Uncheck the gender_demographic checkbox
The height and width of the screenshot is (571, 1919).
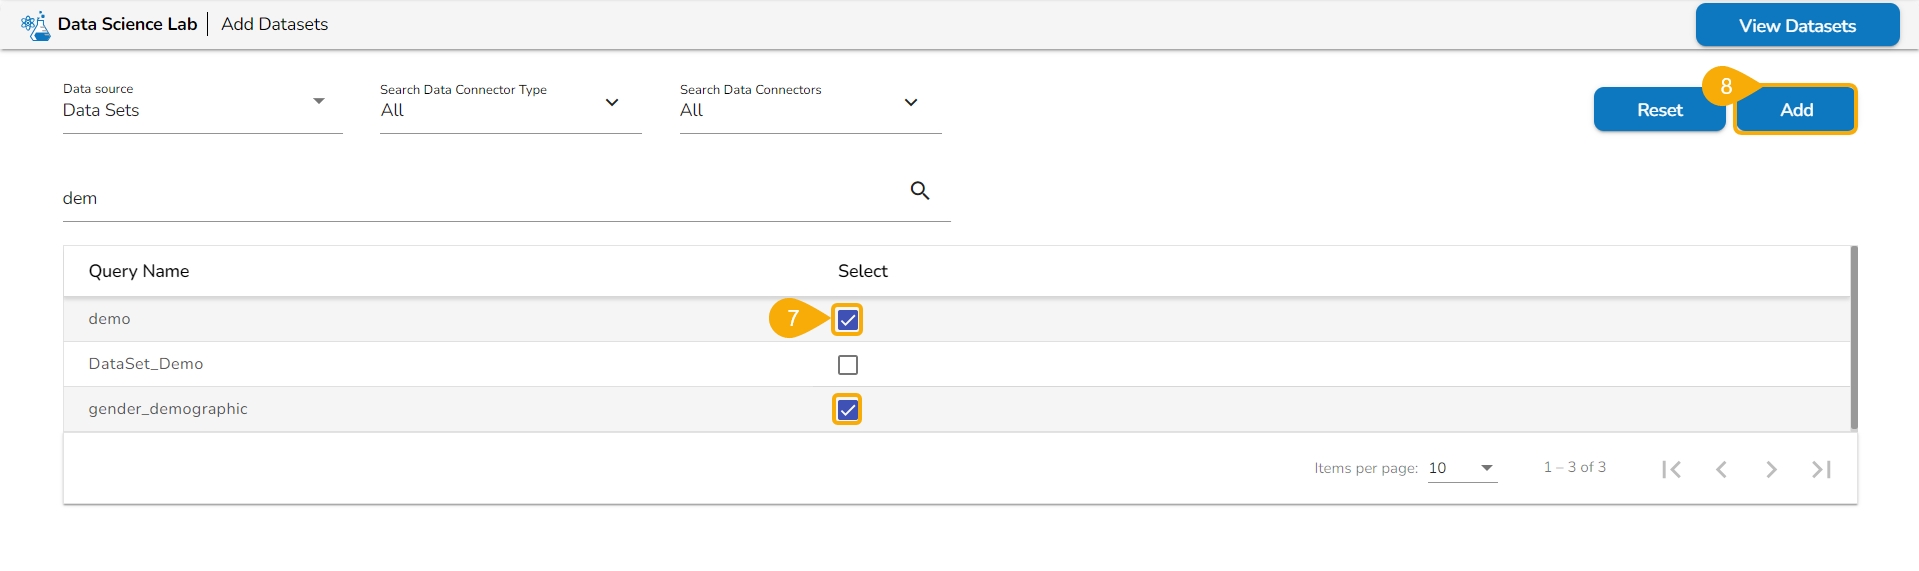click(848, 410)
